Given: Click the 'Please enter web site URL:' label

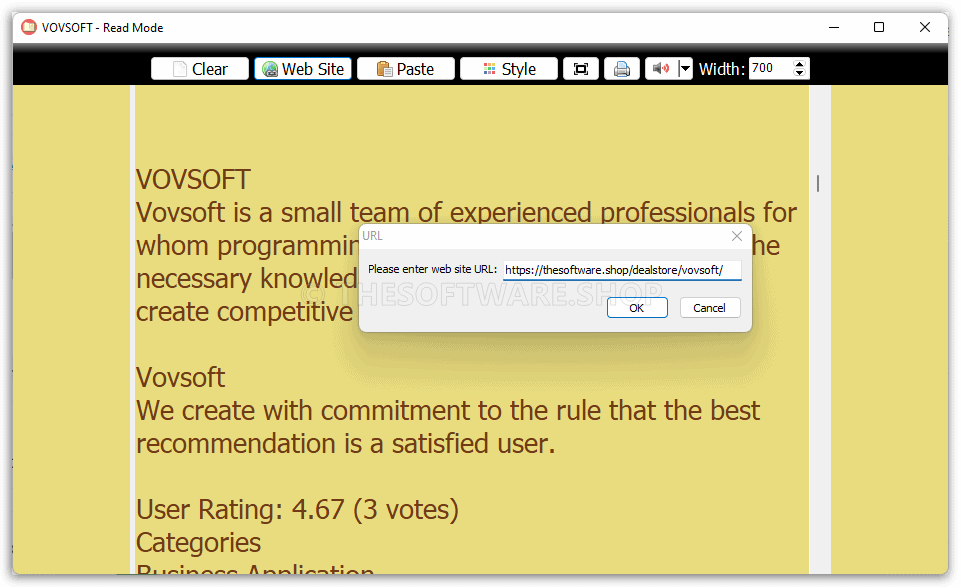Looking at the screenshot, I should pos(433,269).
